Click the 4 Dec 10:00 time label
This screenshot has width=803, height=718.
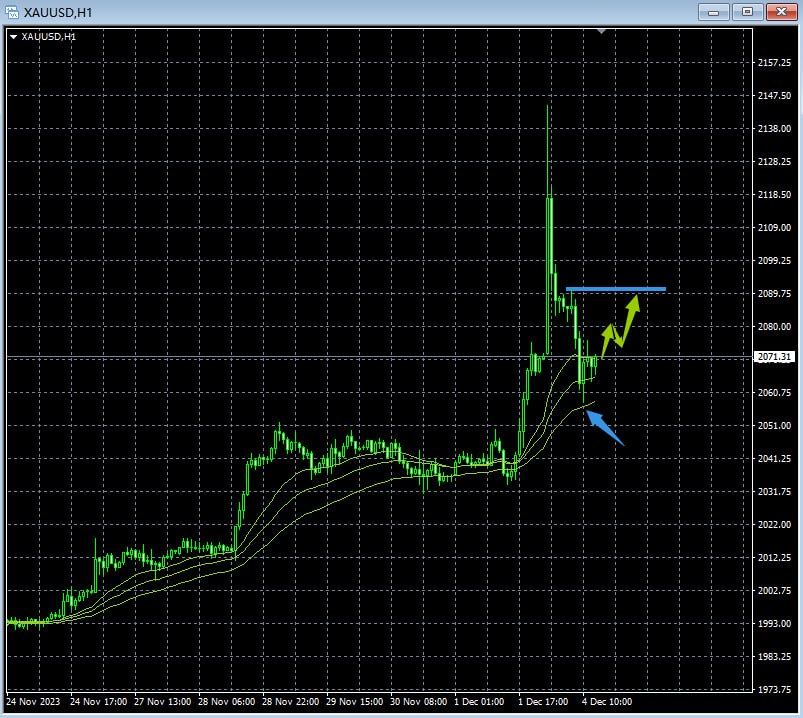tap(610, 701)
